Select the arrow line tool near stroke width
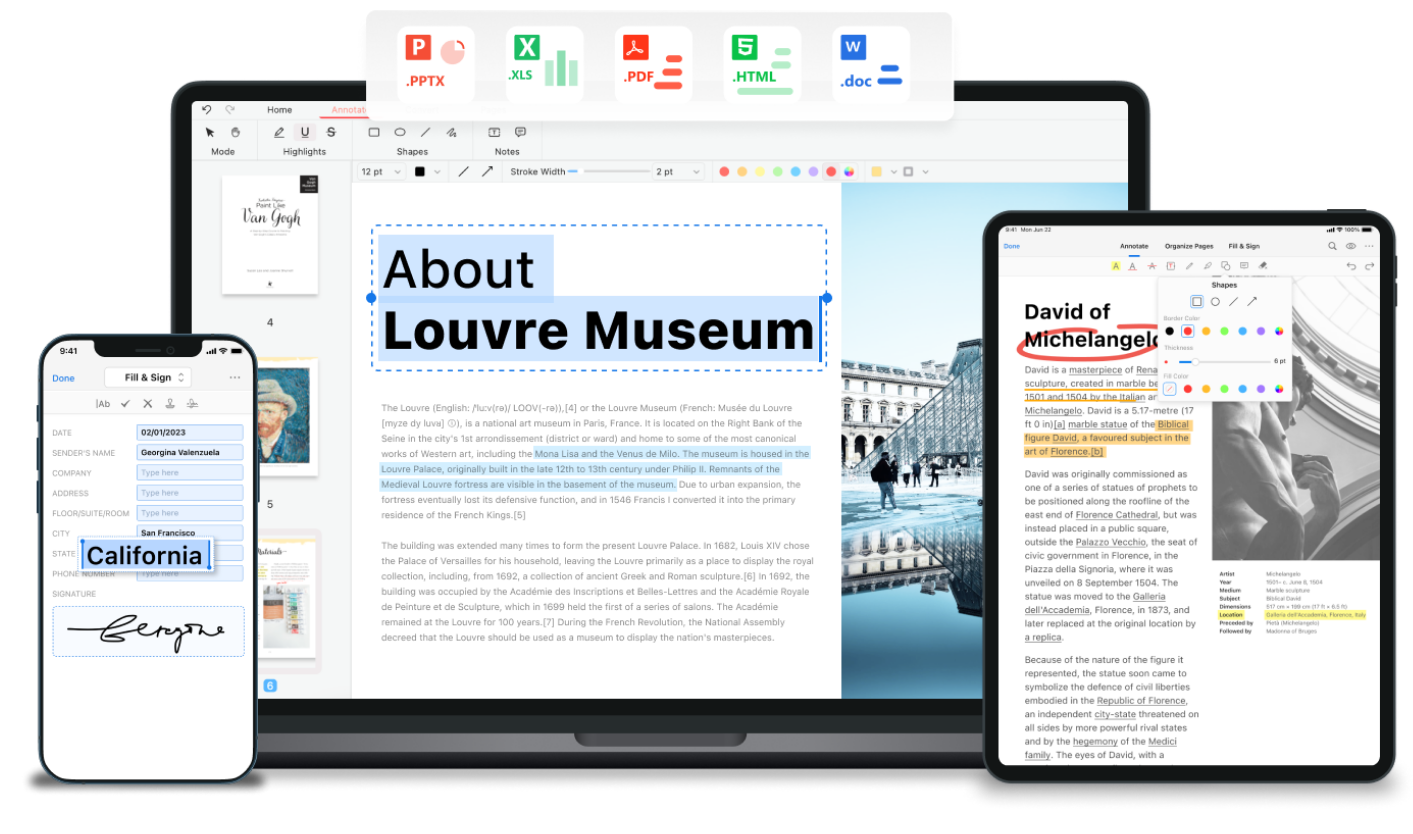This screenshot has width=1413, height=834. tap(488, 172)
